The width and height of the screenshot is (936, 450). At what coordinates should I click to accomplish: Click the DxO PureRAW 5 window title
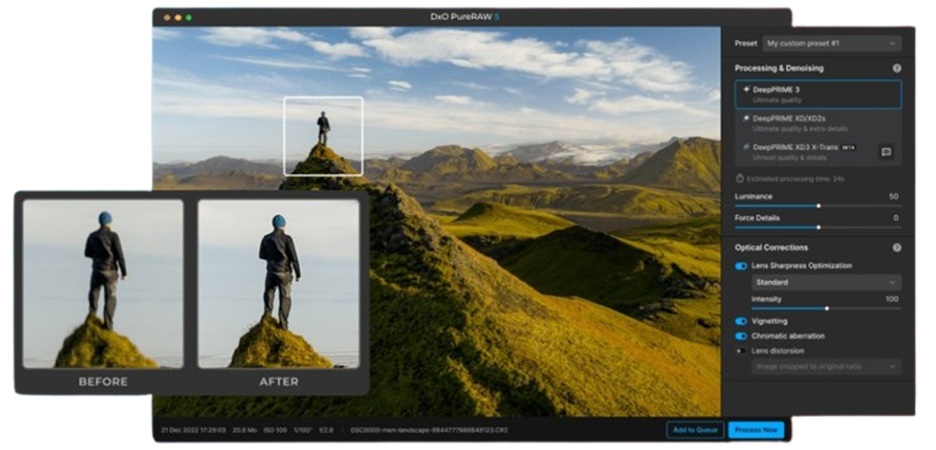465,17
